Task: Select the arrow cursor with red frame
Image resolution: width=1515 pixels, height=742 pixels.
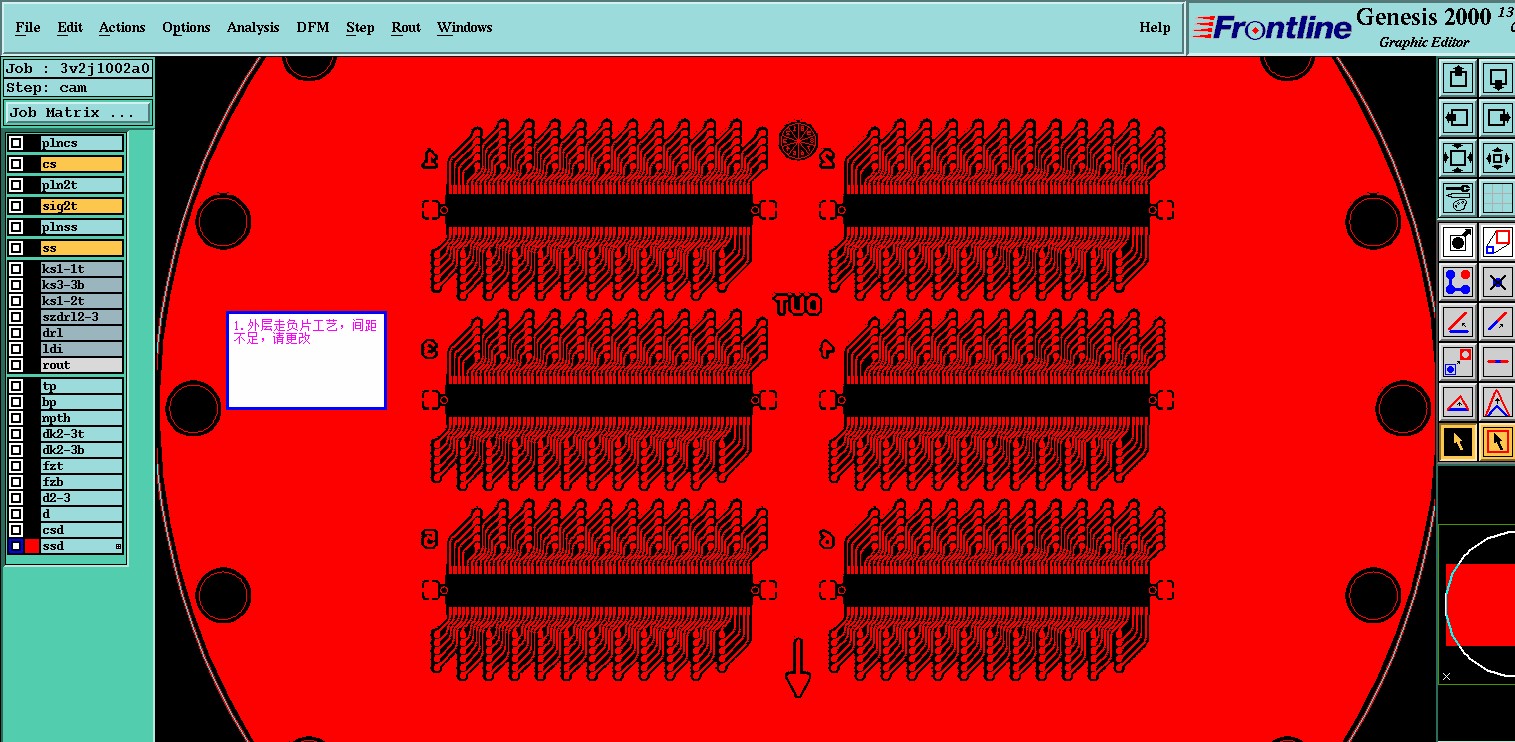Action: [x=1497, y=442]
